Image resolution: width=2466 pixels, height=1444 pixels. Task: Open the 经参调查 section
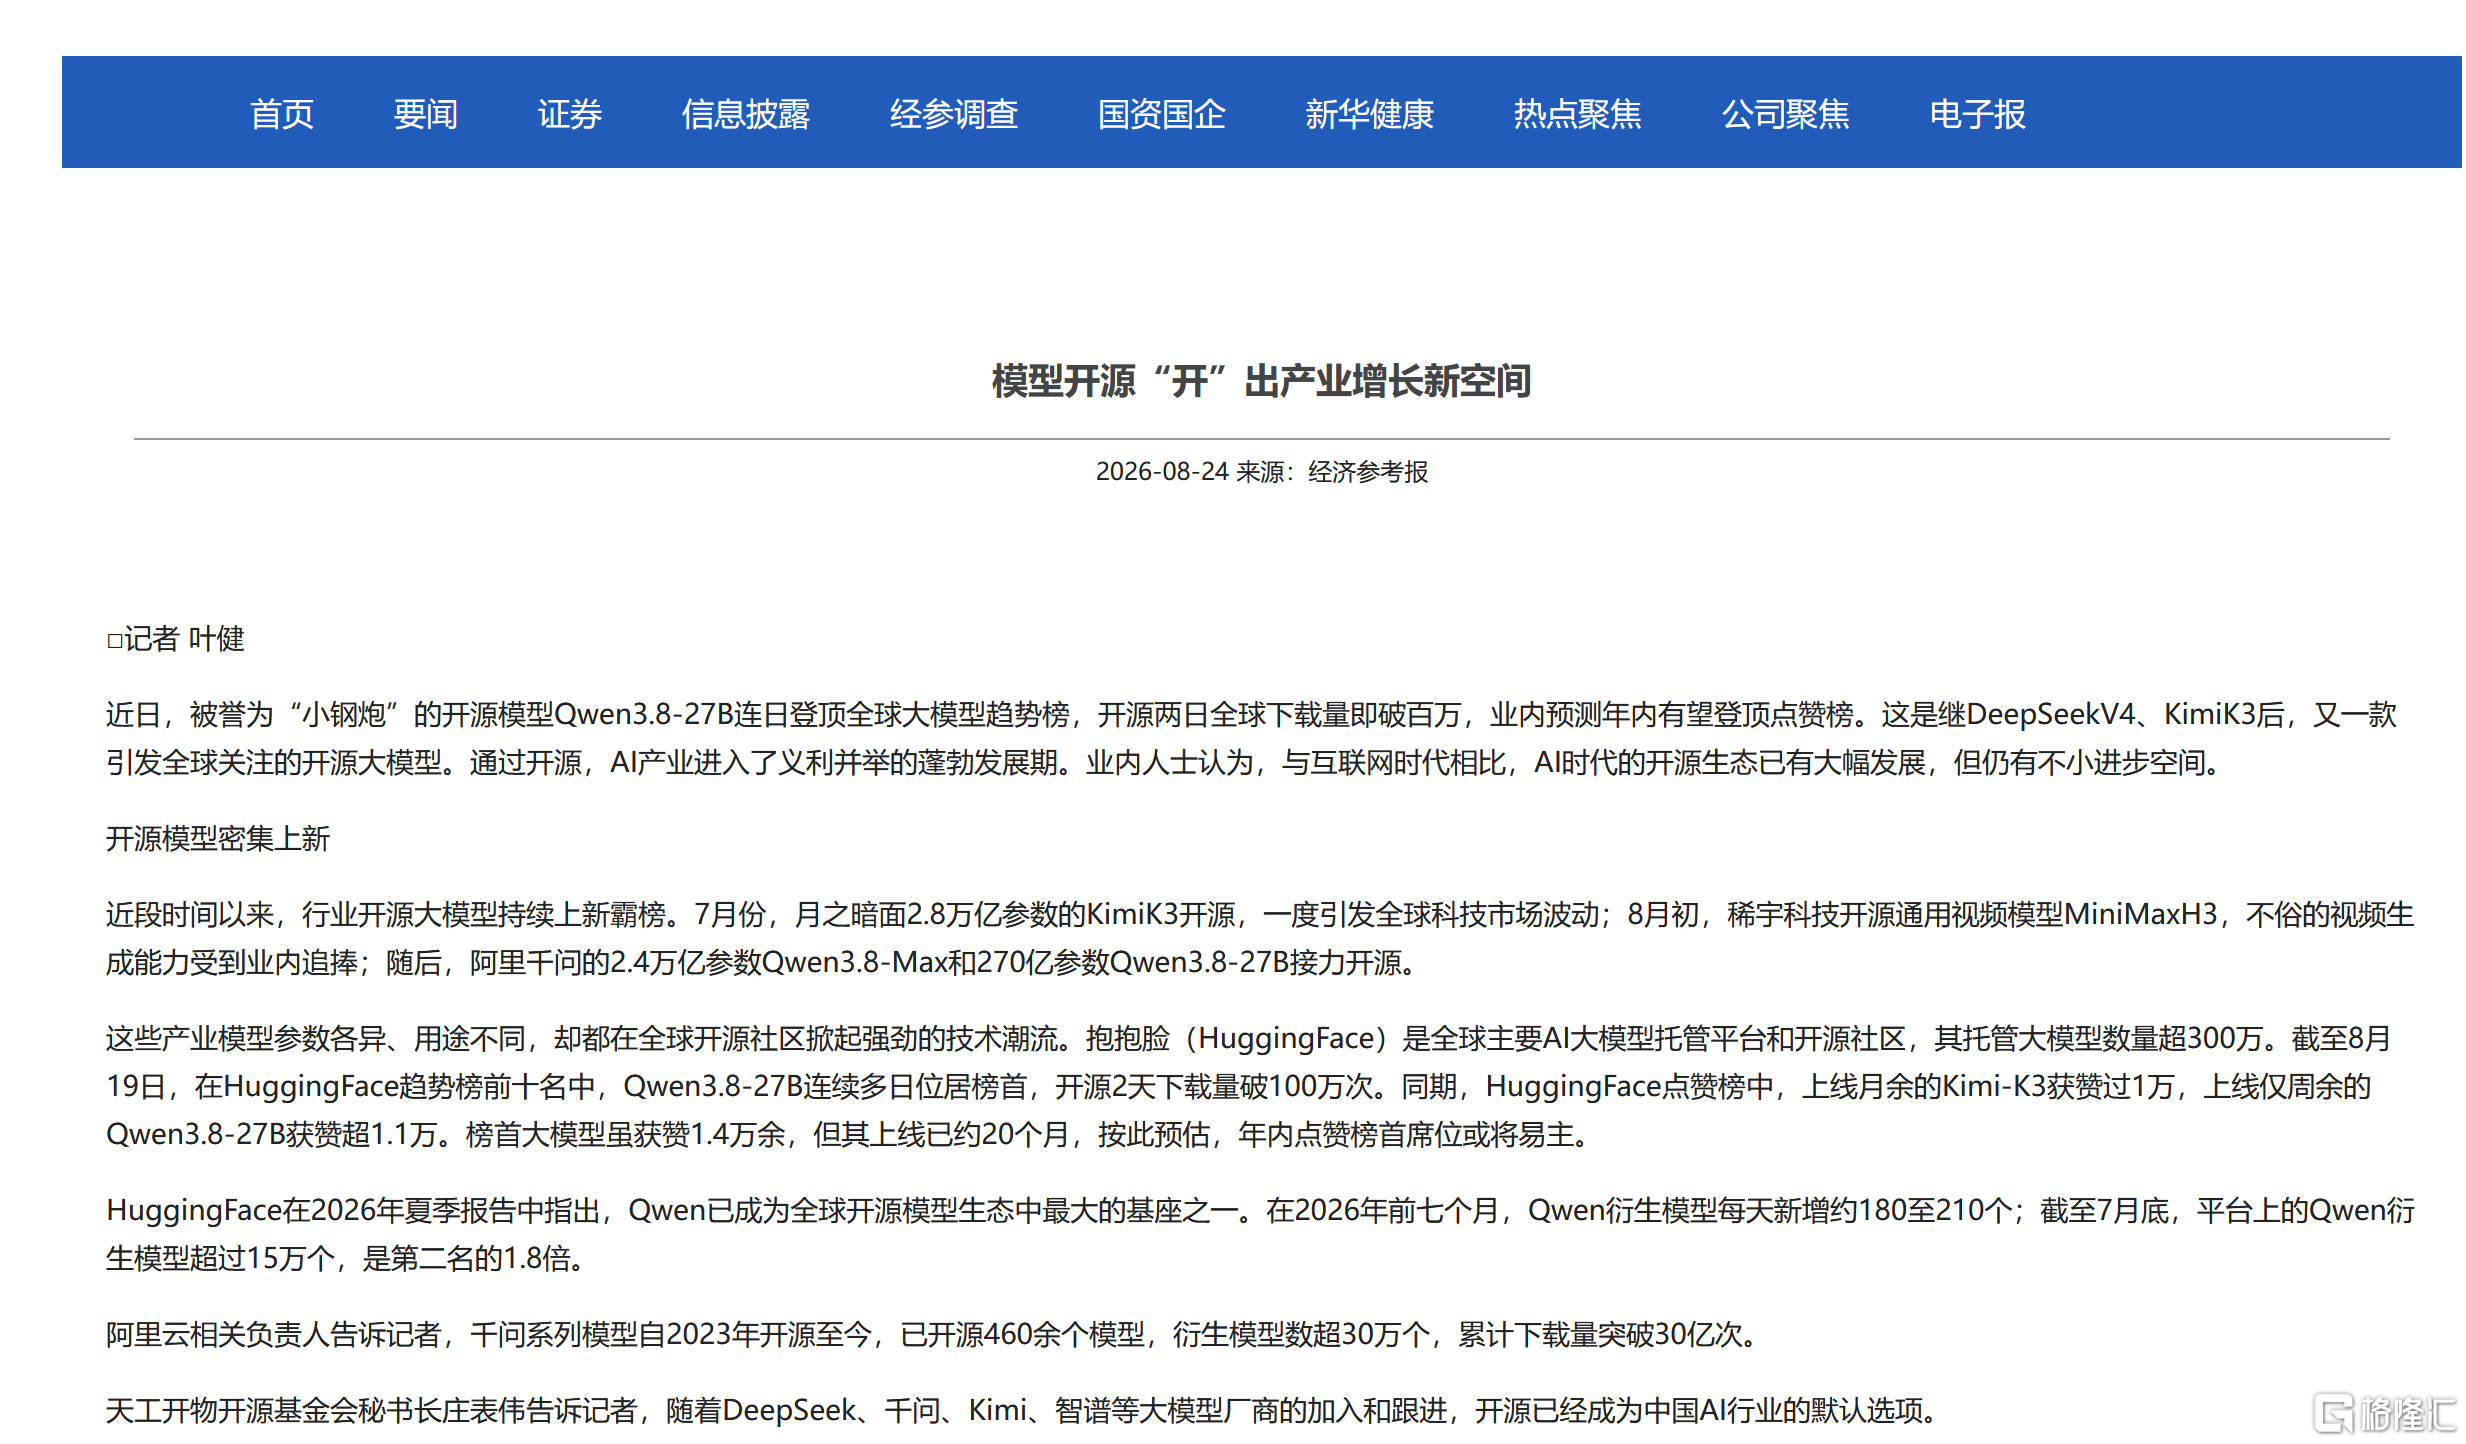[953, 114]
